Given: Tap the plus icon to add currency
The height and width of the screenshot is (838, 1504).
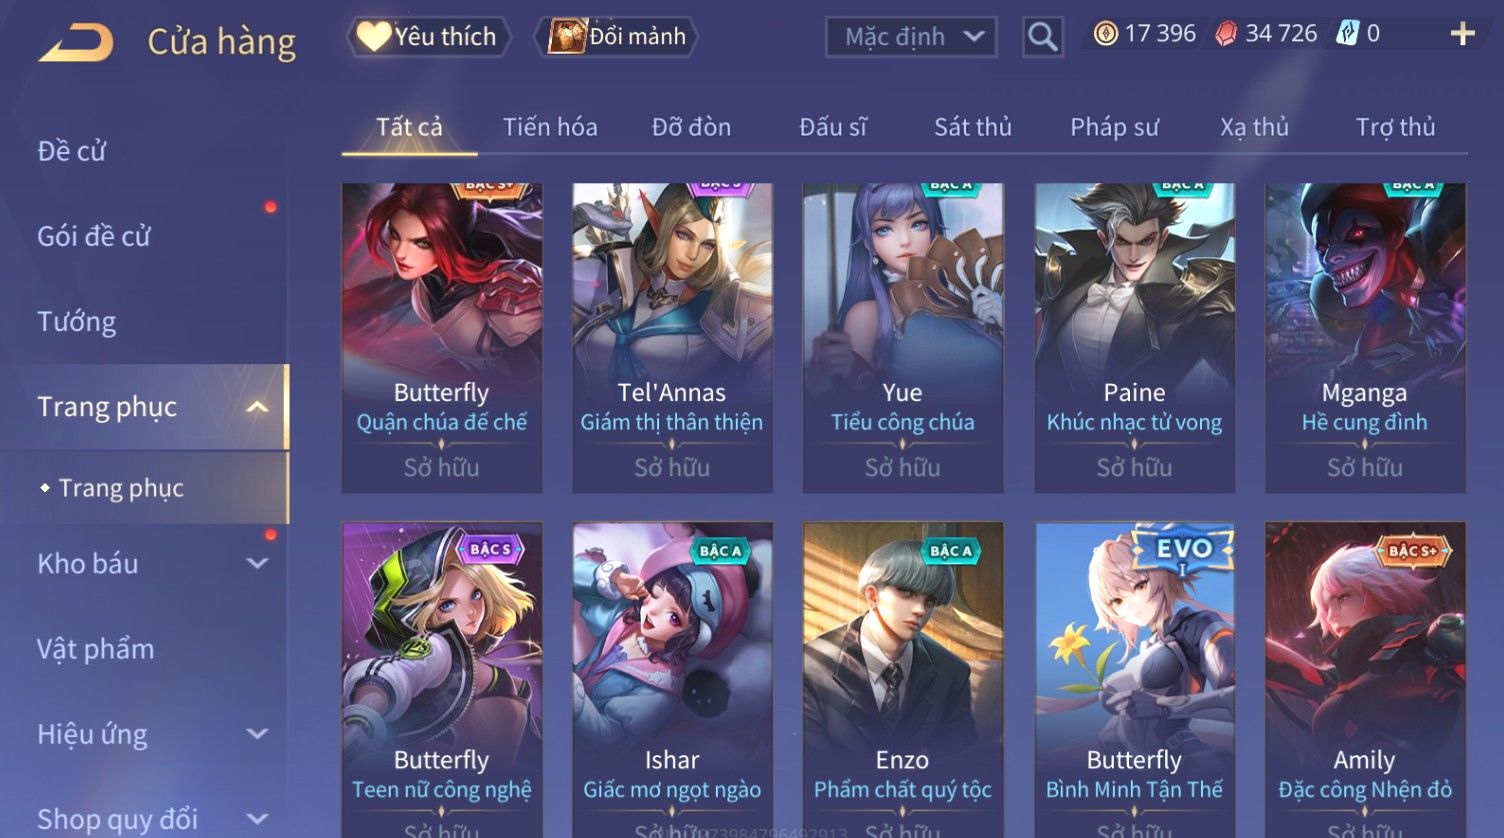Looking at the screenshot, I should [1462, 34].
